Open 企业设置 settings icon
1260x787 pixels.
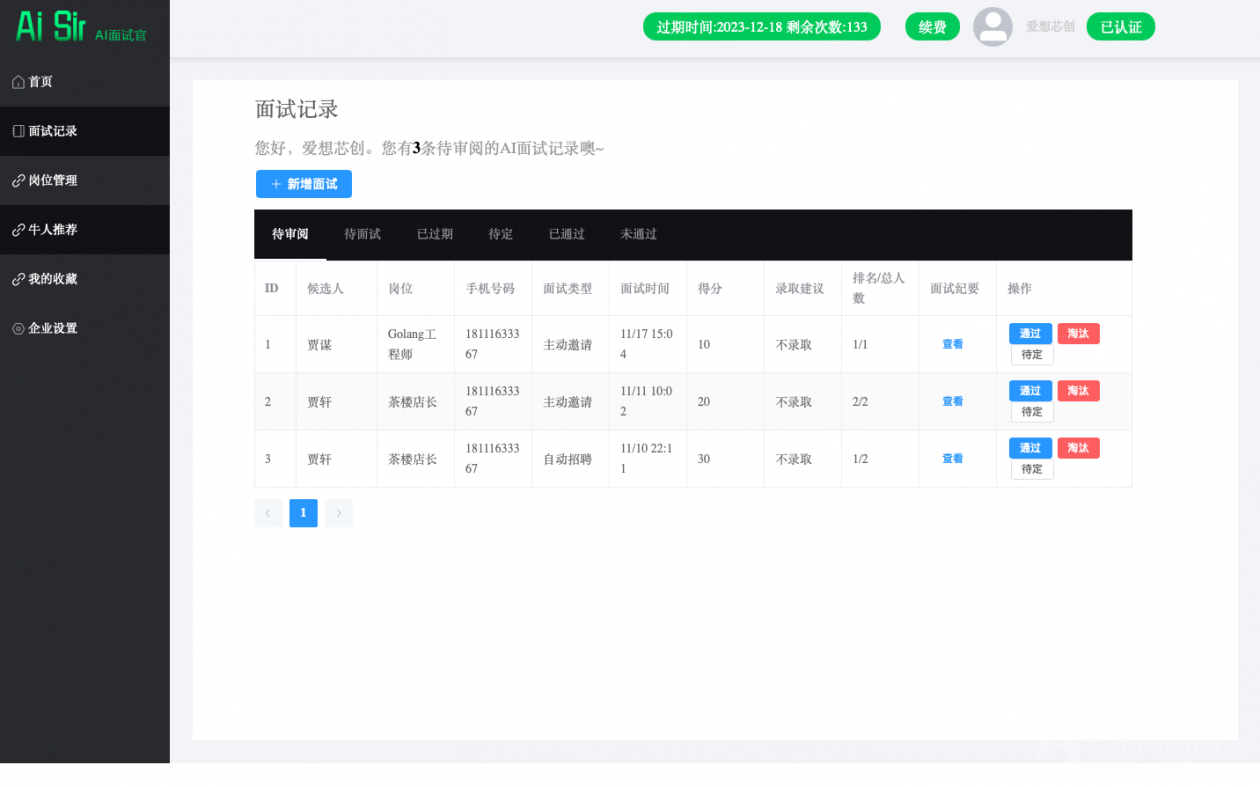(18, 328)
